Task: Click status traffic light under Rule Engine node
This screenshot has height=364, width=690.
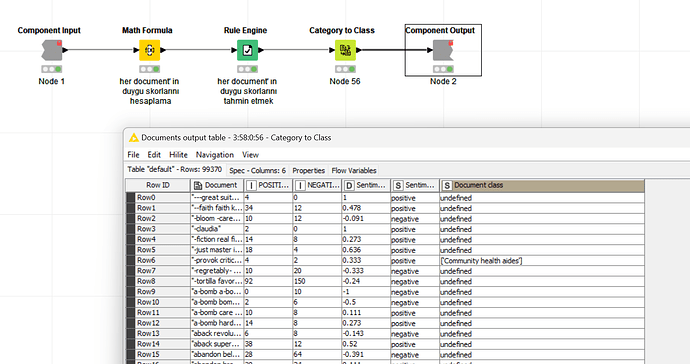Action: pos(247,69)
